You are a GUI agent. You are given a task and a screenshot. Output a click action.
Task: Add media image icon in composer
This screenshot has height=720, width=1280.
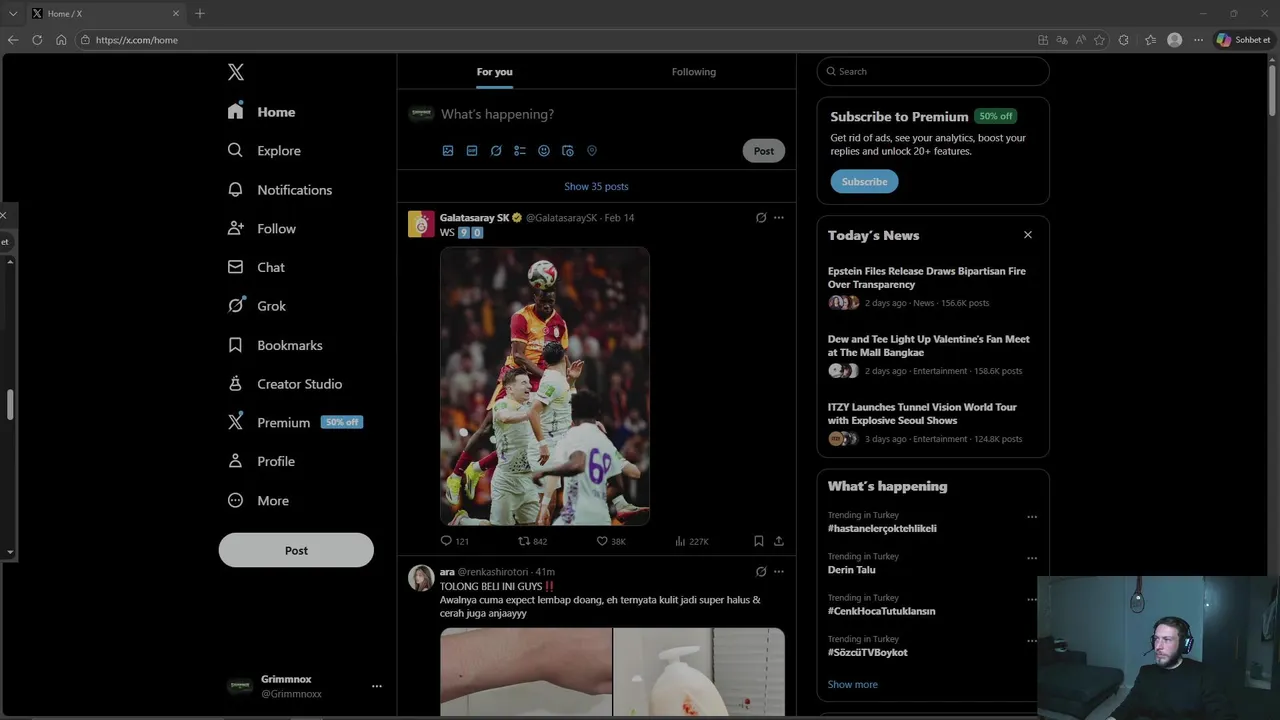click(448, 151)
